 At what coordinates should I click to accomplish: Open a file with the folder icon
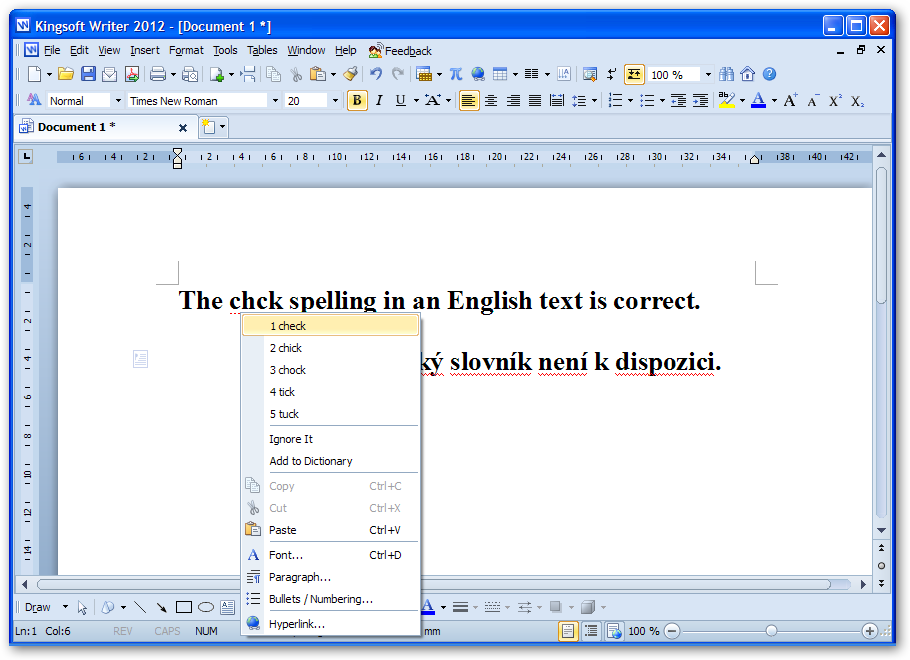[66, 74]
